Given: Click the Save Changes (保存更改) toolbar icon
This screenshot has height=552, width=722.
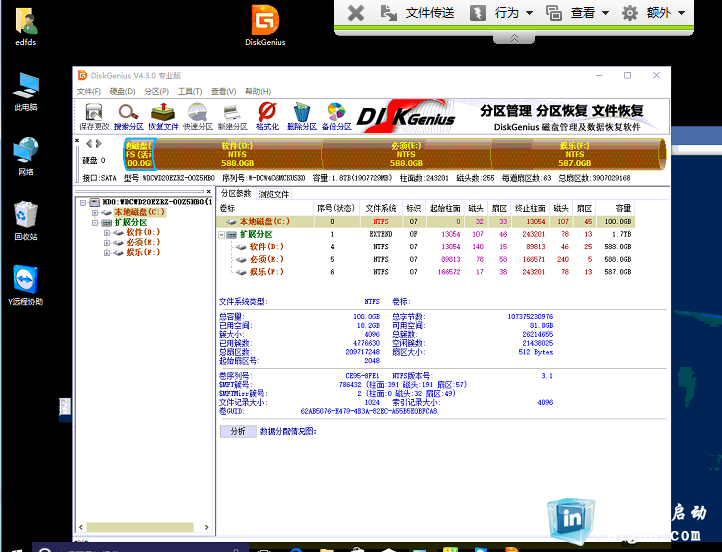Looking at the screenshot, I should 94,116.
